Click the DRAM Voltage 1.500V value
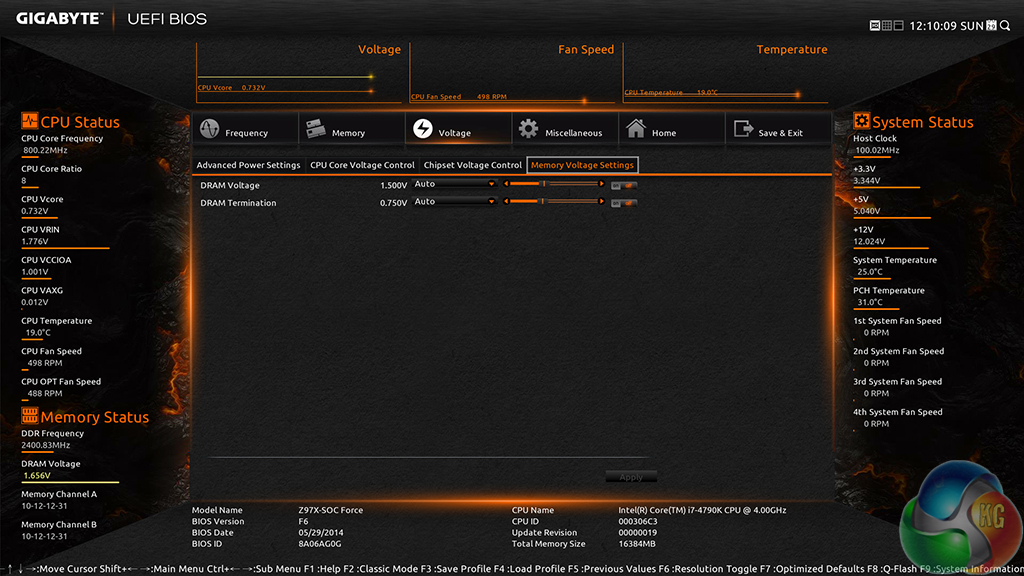 tap(393, 185)
